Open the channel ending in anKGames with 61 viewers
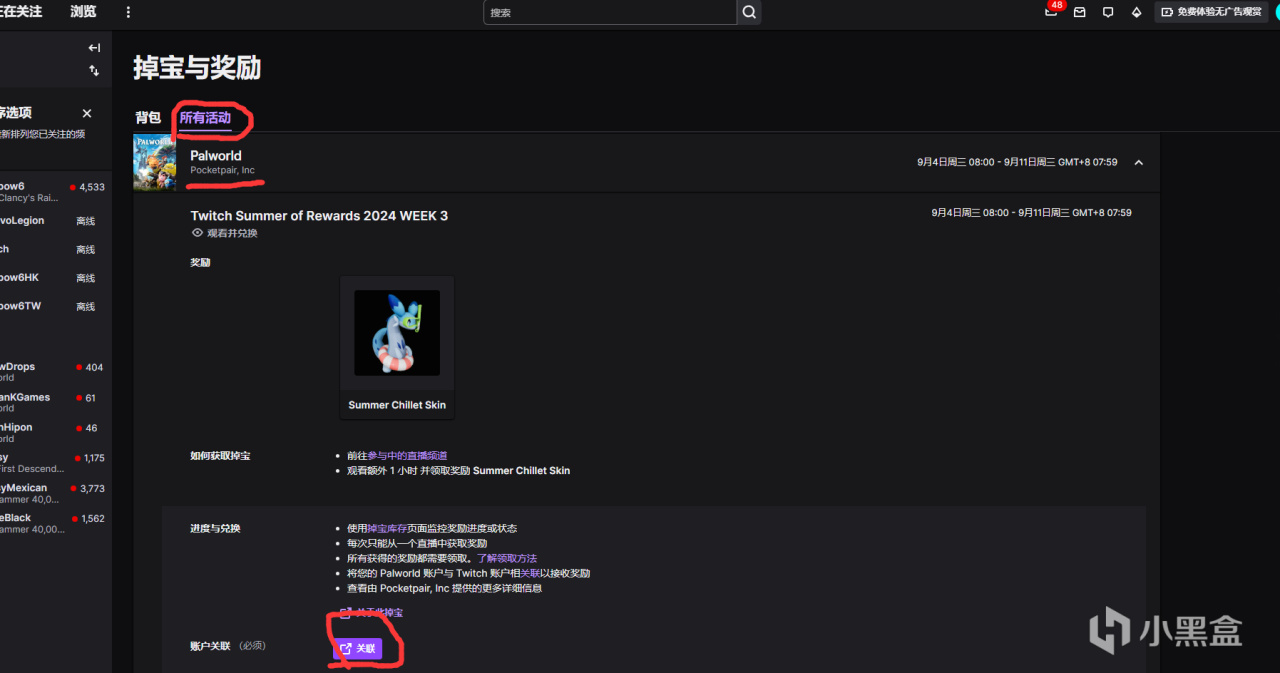The image size is (1280, 673). [52, 402]
